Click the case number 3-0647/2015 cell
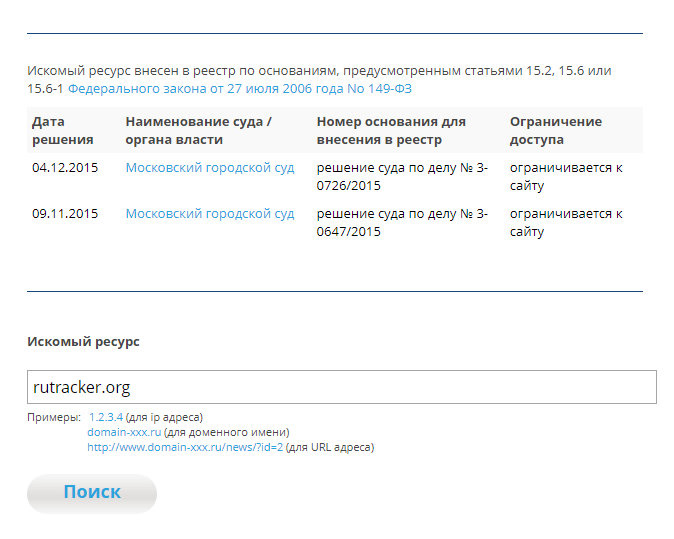 click(x=402, y=223)
